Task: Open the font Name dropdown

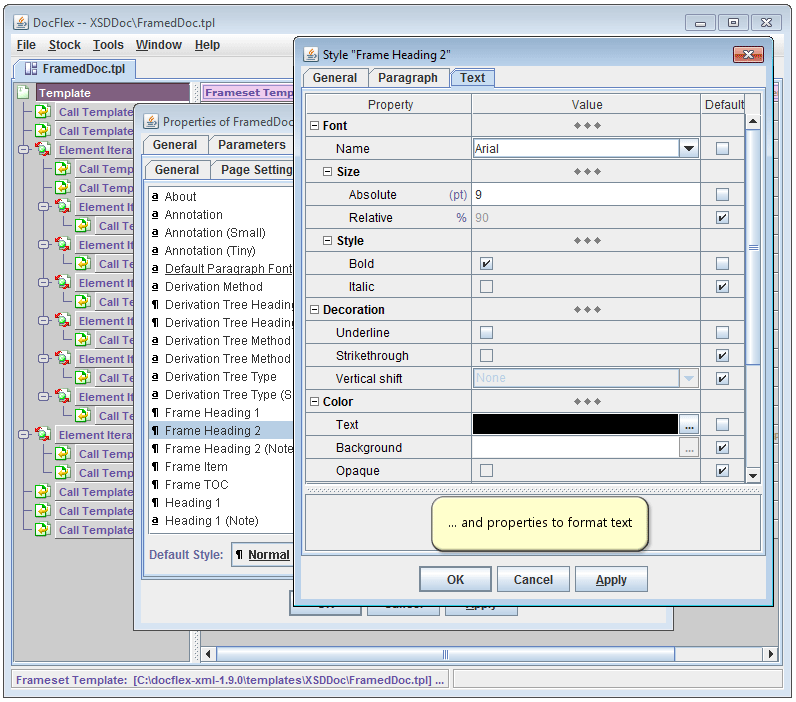Action: 688,149
